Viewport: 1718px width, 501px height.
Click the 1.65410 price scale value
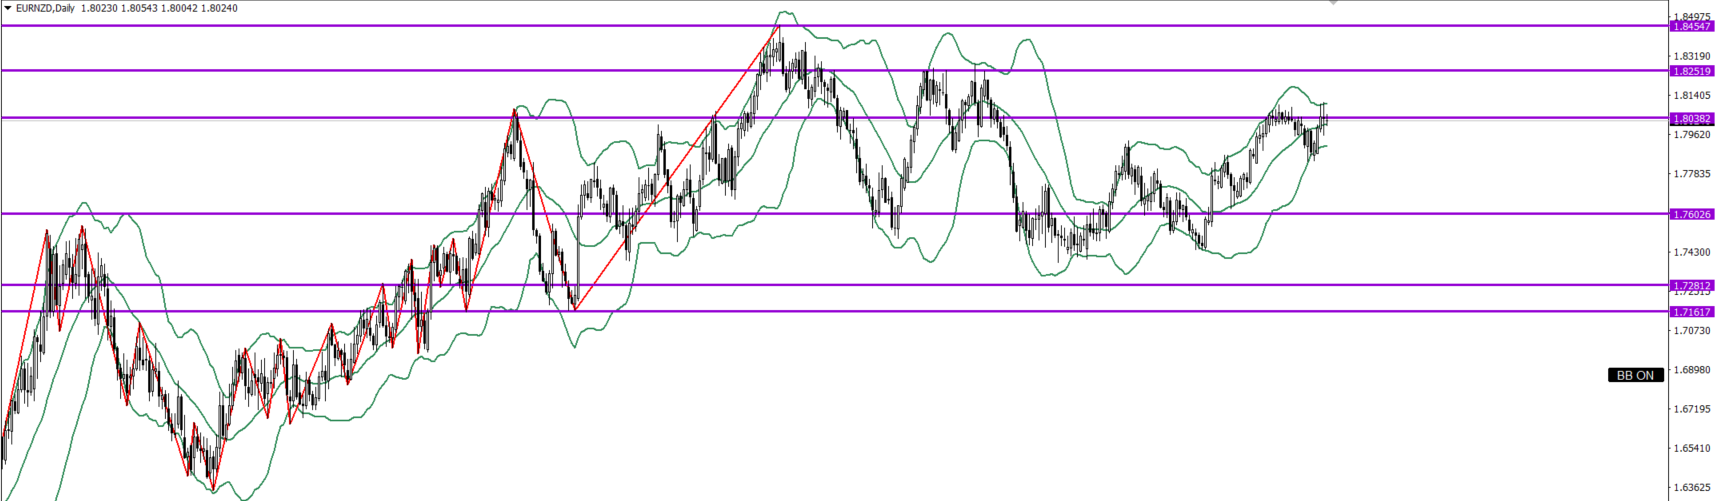[x=1691, y=448]
